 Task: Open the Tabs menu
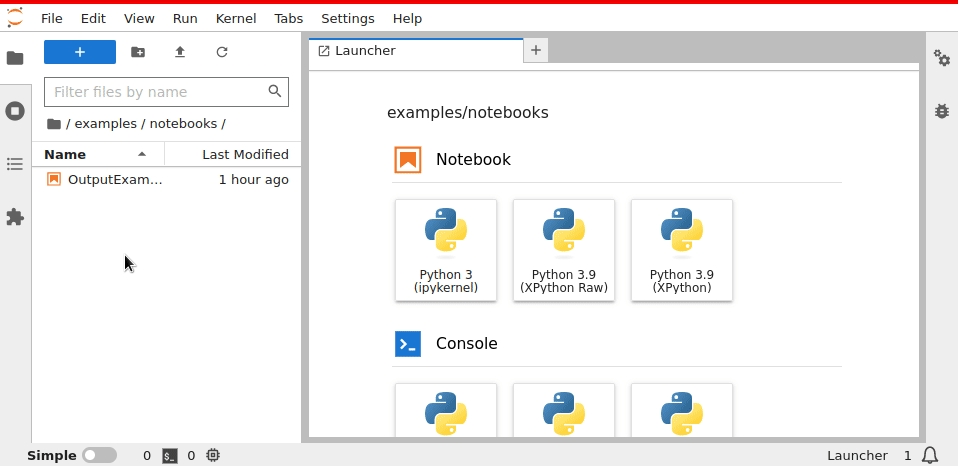pyautogui.click(x=288, y=18)
